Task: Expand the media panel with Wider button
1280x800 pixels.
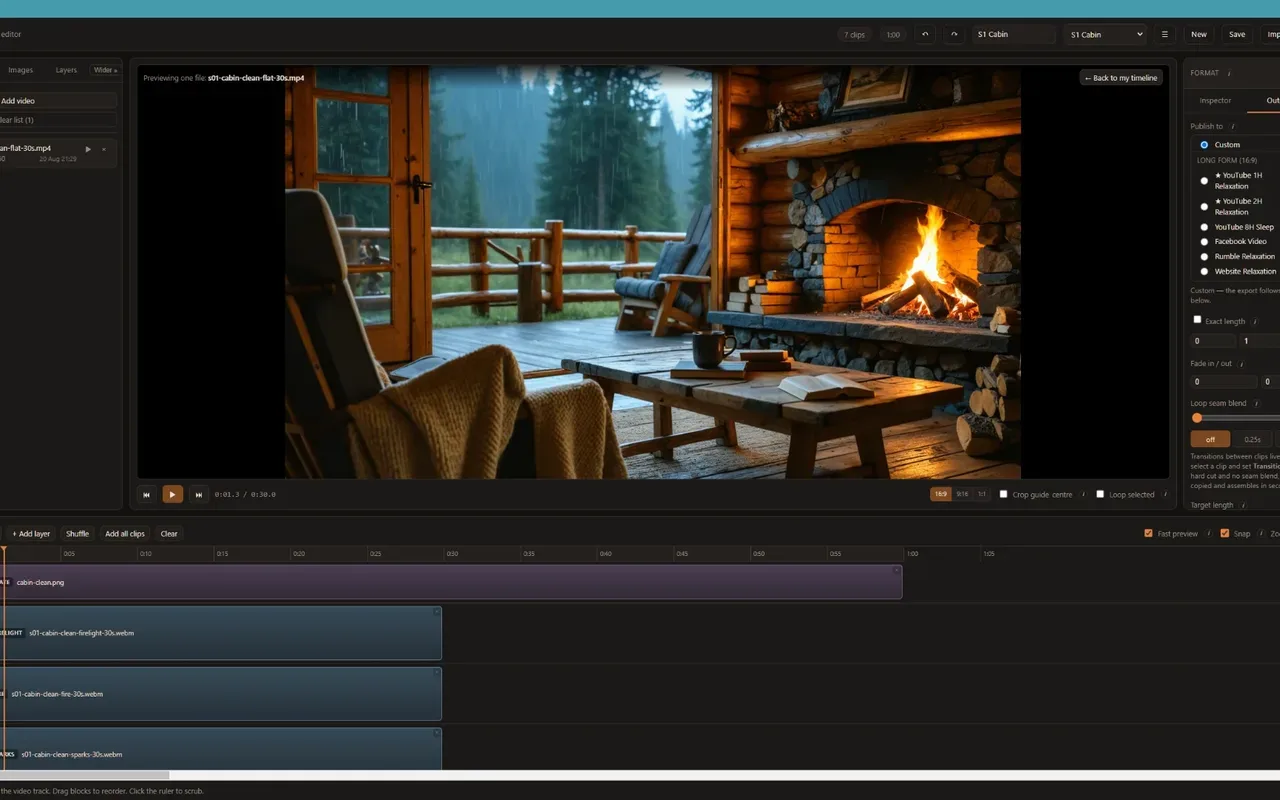Action: (x=104, y=70)
